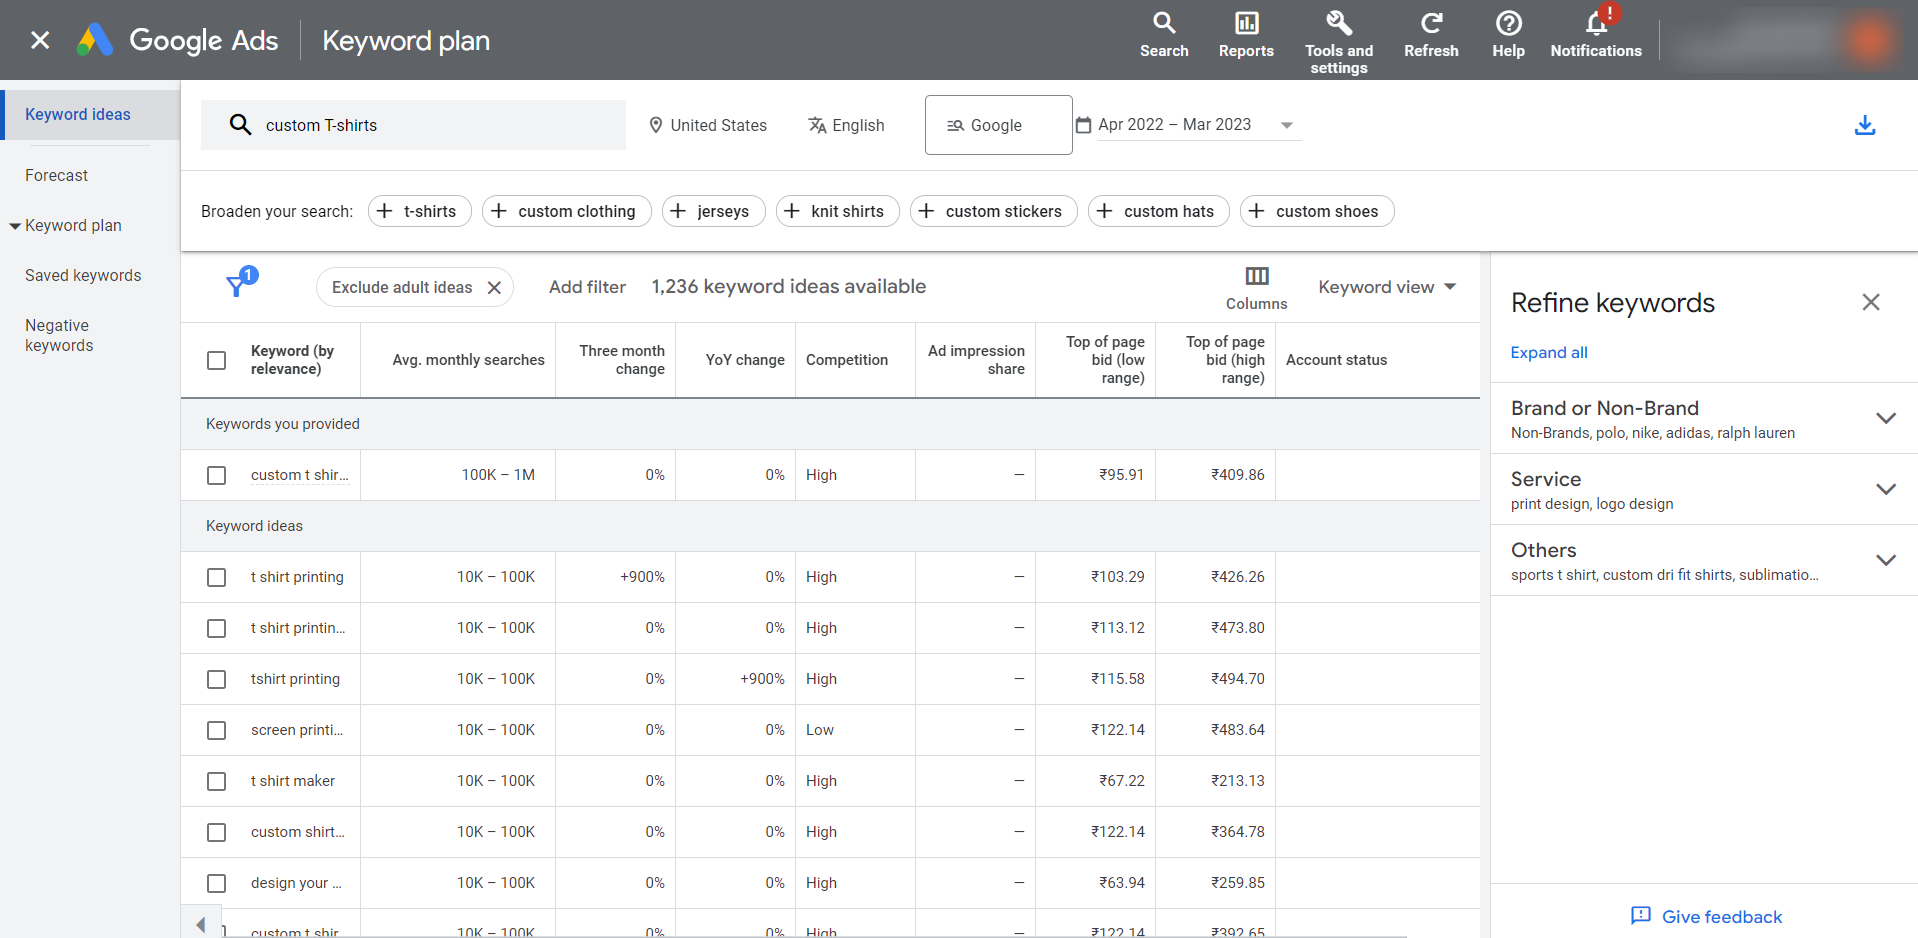Click the magnifier icon in the keyword search box
Screen dimensions: 1918x938
pyautogui.click(x=240, y=125)
